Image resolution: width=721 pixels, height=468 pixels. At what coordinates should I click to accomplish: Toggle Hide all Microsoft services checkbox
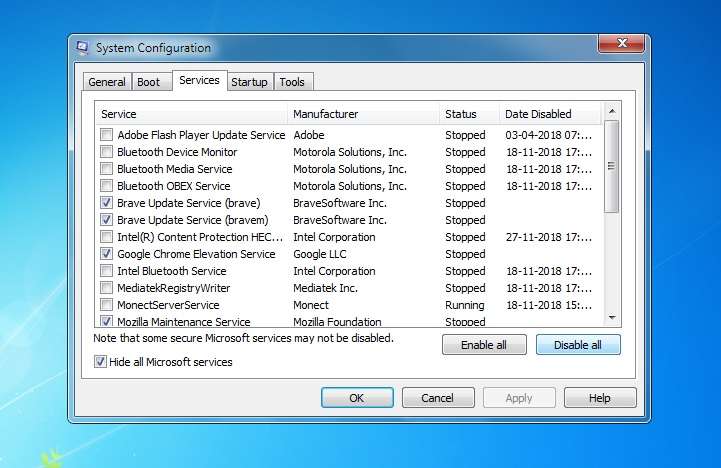tap(100, 362)
